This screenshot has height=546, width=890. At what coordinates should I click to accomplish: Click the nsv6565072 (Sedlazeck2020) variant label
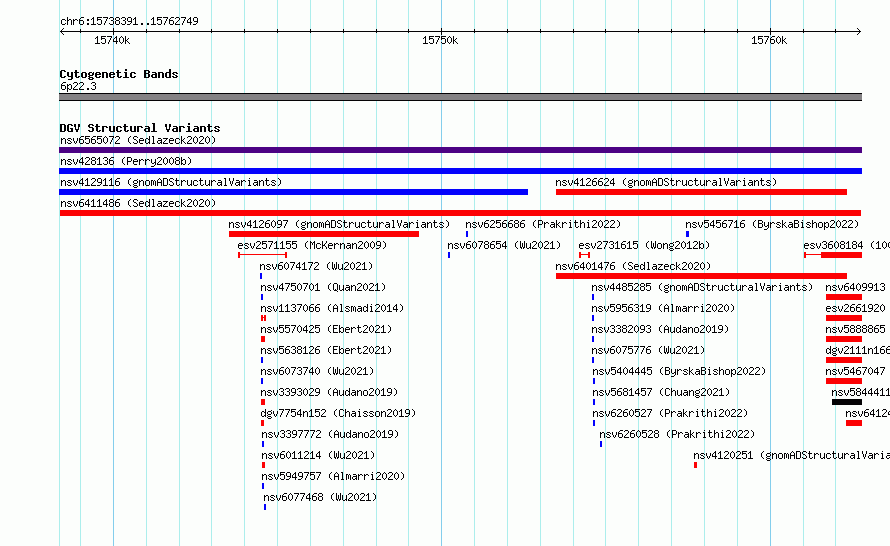click(x=138, y=140)
